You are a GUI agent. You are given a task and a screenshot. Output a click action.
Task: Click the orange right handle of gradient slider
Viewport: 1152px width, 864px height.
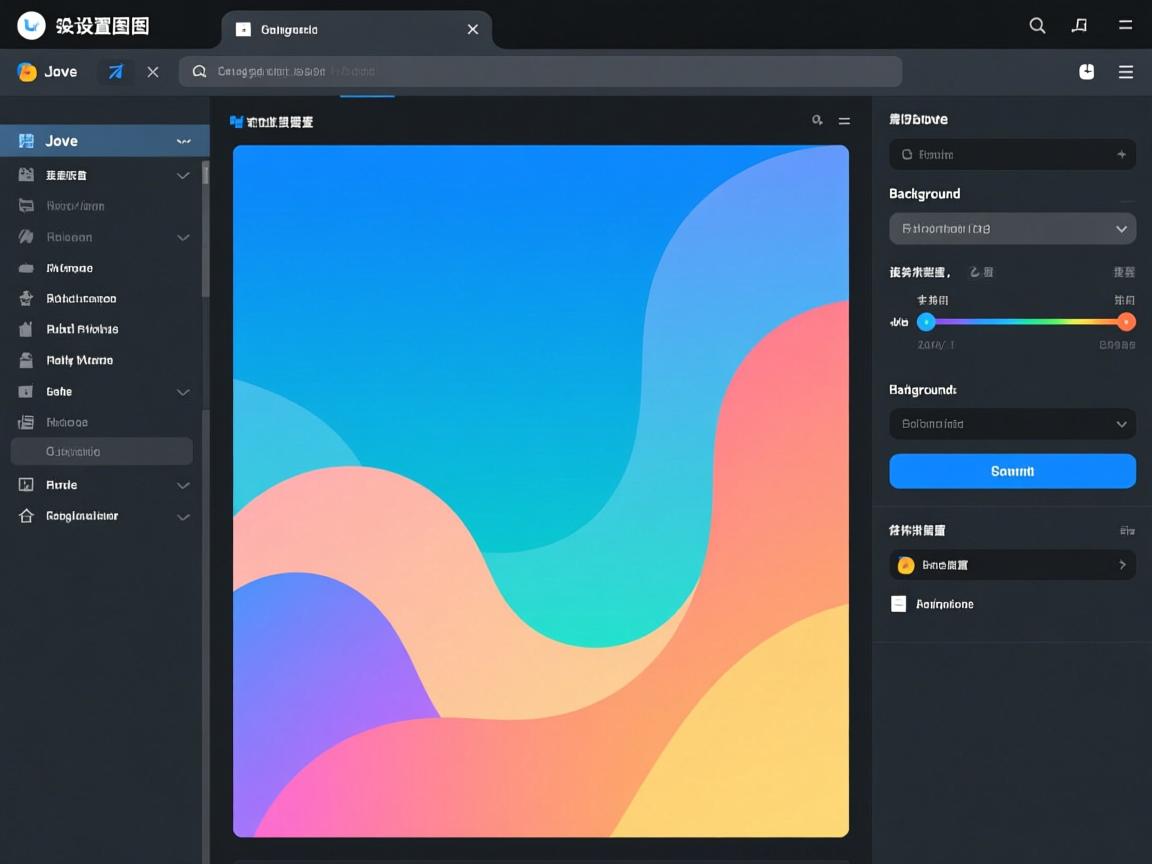pyautogui.click(x=1126, y=322)
